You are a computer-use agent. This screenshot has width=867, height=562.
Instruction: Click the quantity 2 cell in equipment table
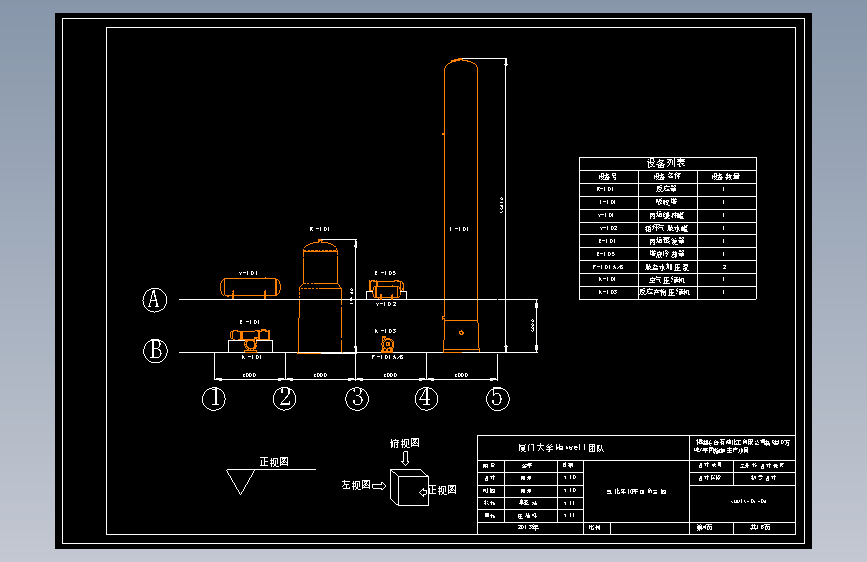click(726, 267)
